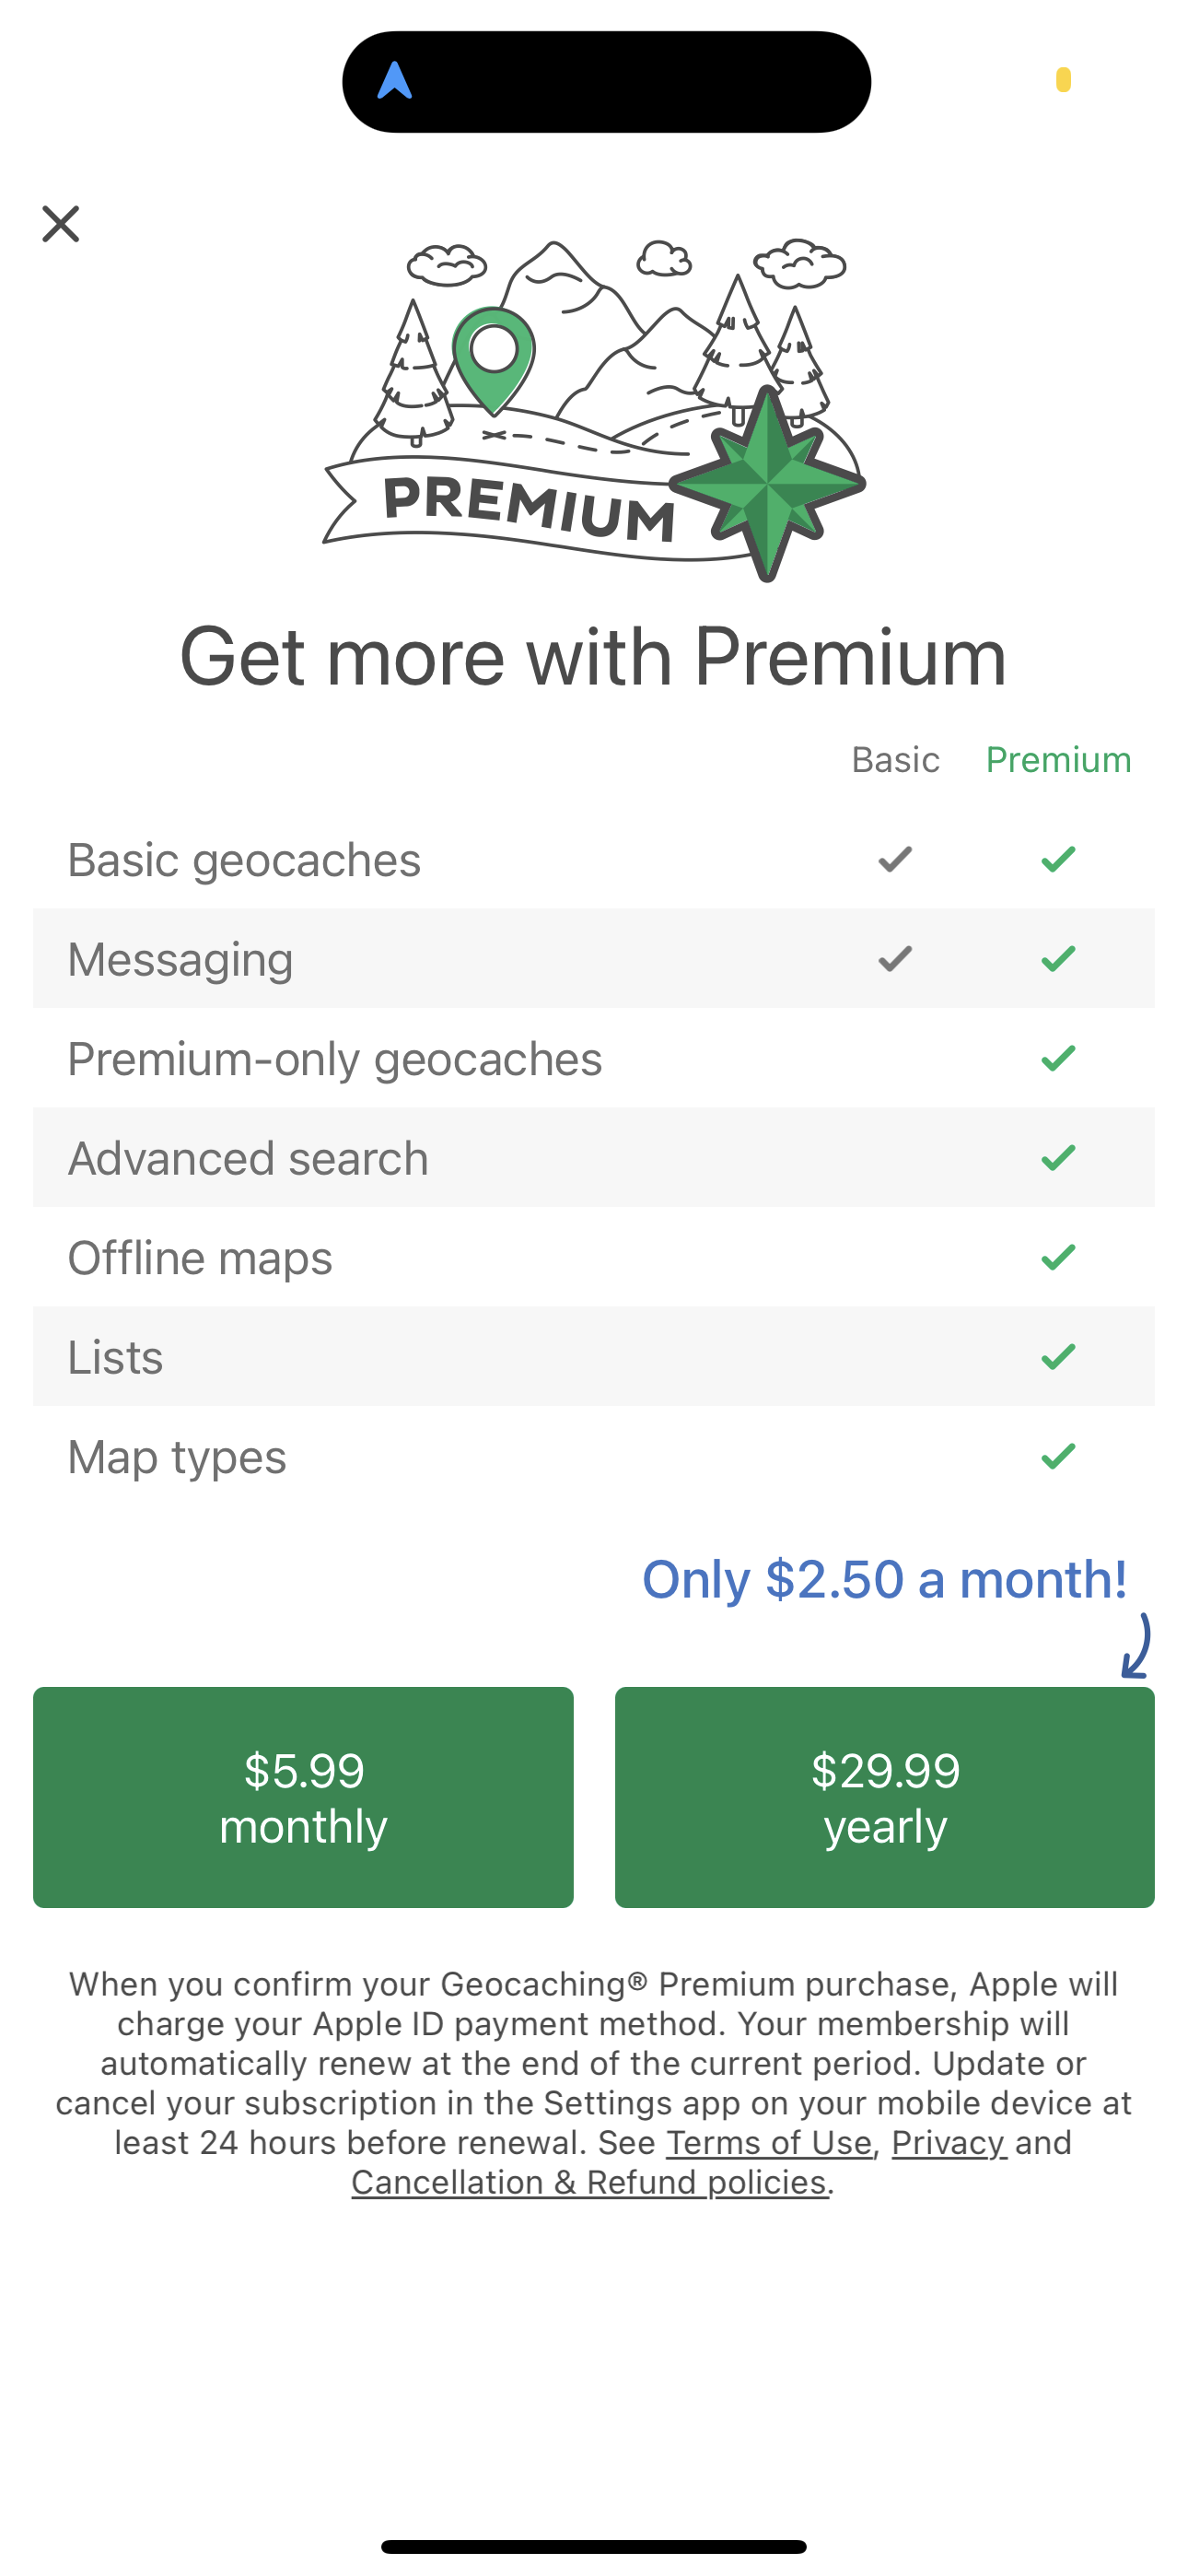Open the Terms of Use link
The image size is (1188, 2576).
[770, 2143]
